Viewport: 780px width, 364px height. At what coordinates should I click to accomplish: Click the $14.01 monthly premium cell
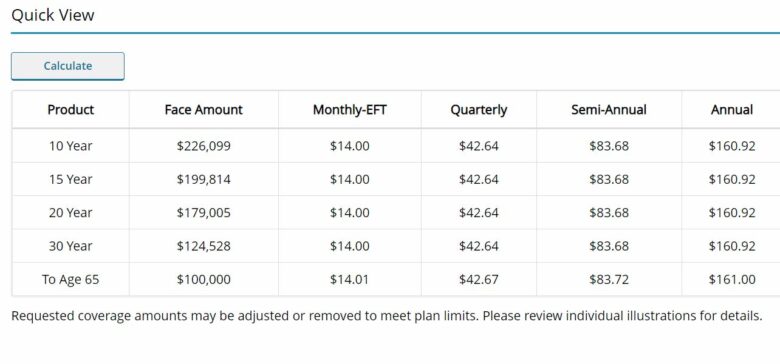350,279
